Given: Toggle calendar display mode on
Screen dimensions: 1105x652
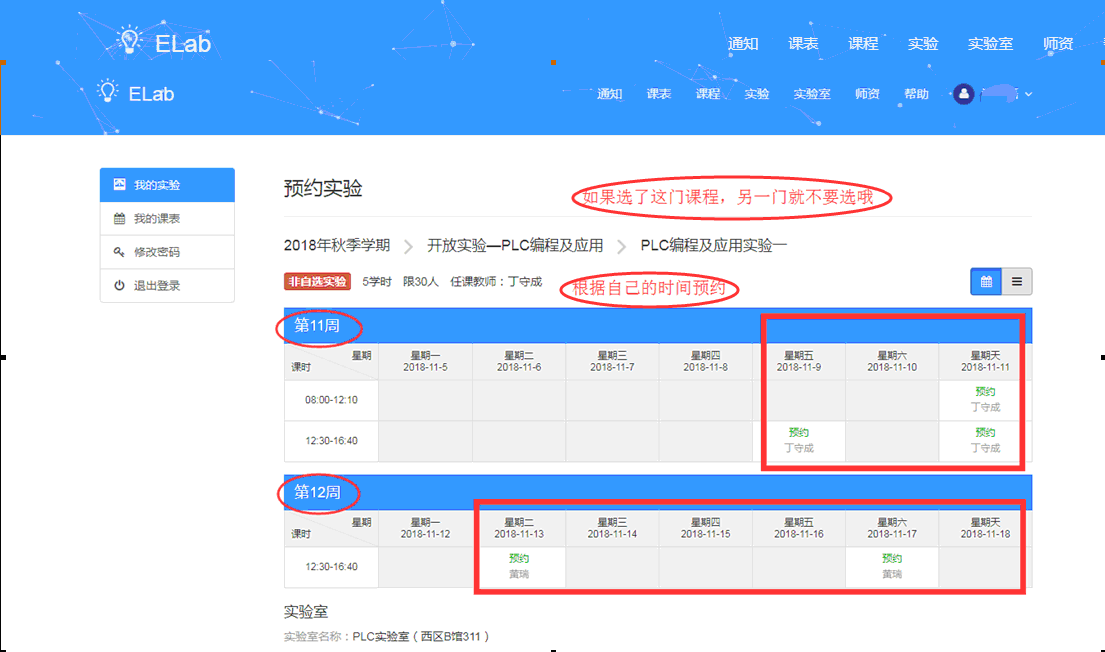Looking at the screenshot, I should pos(986,281).
